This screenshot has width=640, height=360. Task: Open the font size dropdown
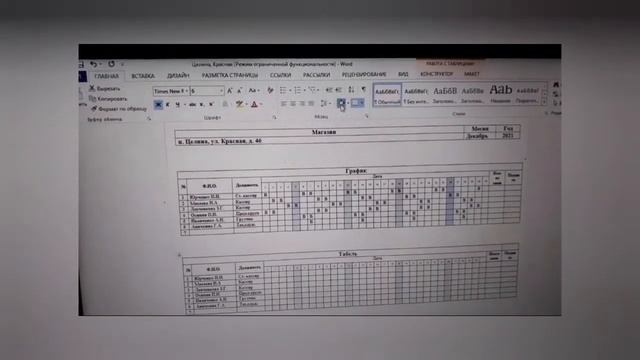(221, 91)
